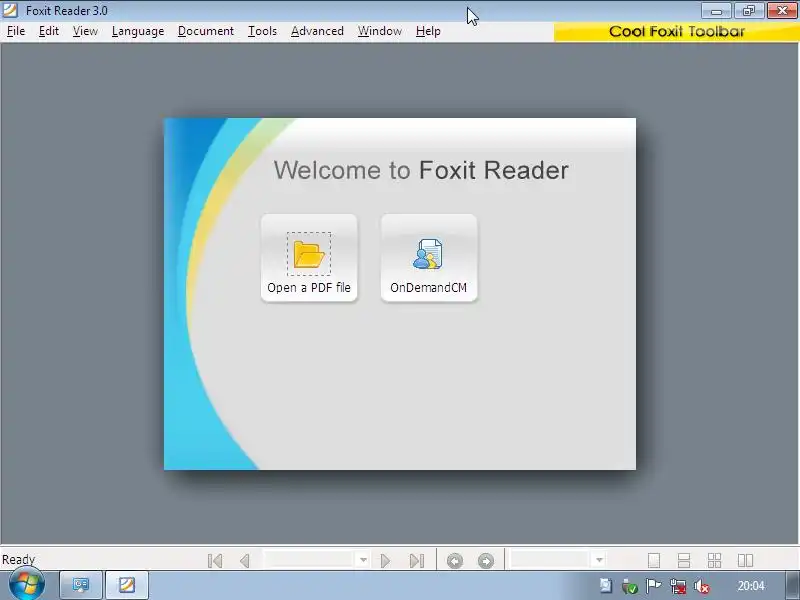Image resolution: width=800 pixels, height=600 pixels.
Task: Switch to facing pages layout
Action: [745, 560]
